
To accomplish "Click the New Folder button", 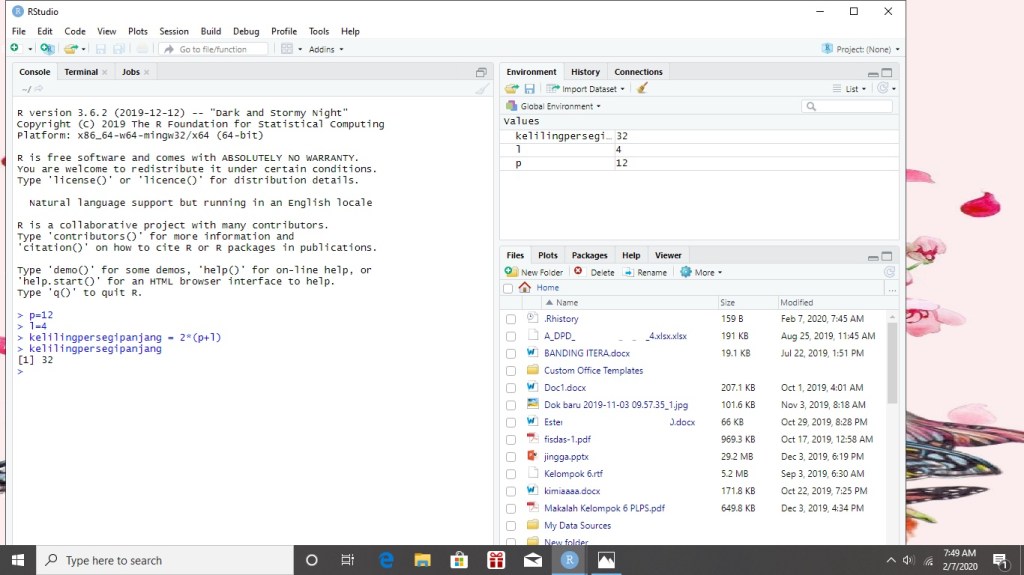I will tap(534, 272).
